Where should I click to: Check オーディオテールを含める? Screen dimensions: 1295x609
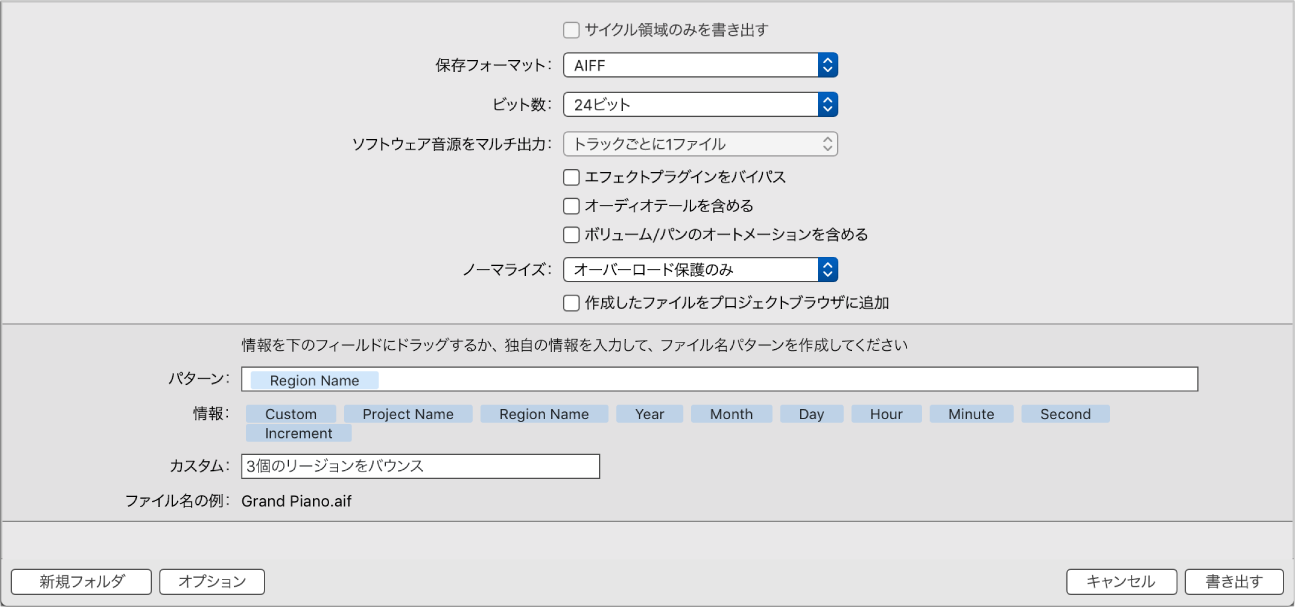coord(572,205)
